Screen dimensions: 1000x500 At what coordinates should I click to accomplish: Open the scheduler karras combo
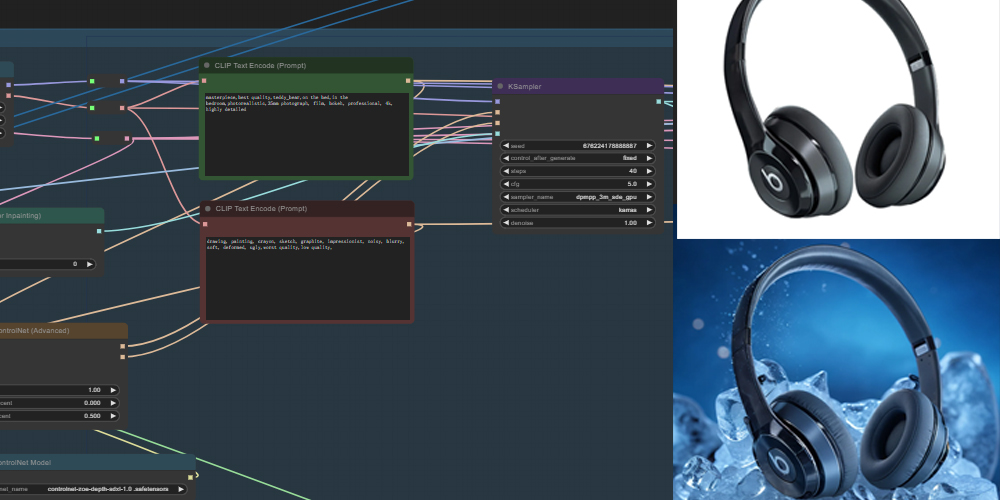(x=577, y=210)
